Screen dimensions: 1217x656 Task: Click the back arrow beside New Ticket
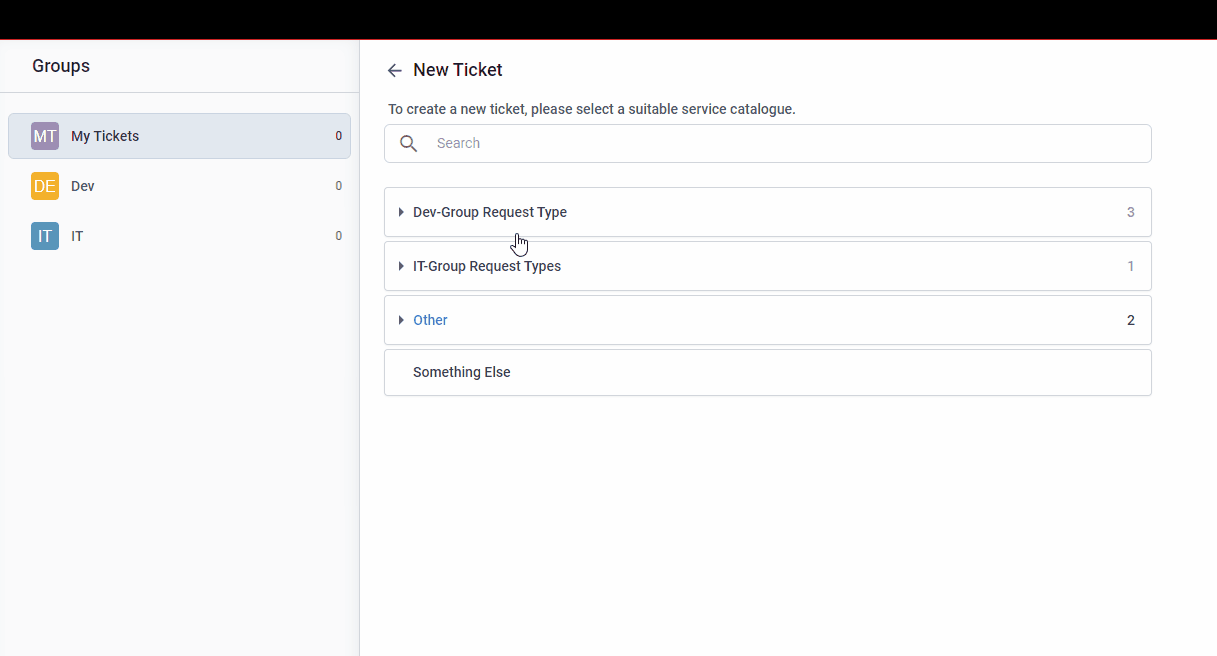[395, 70]
